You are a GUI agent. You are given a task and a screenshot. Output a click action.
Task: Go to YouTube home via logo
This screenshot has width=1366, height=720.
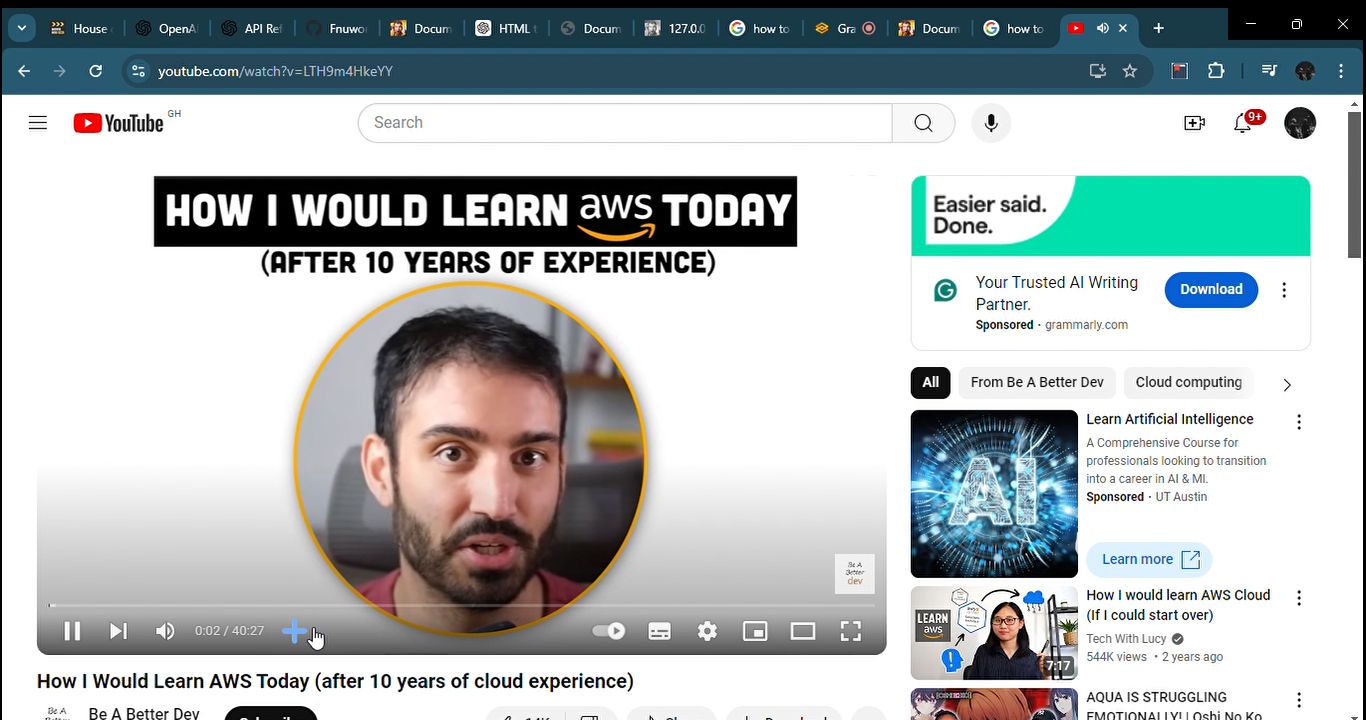(x=118, y=123)
